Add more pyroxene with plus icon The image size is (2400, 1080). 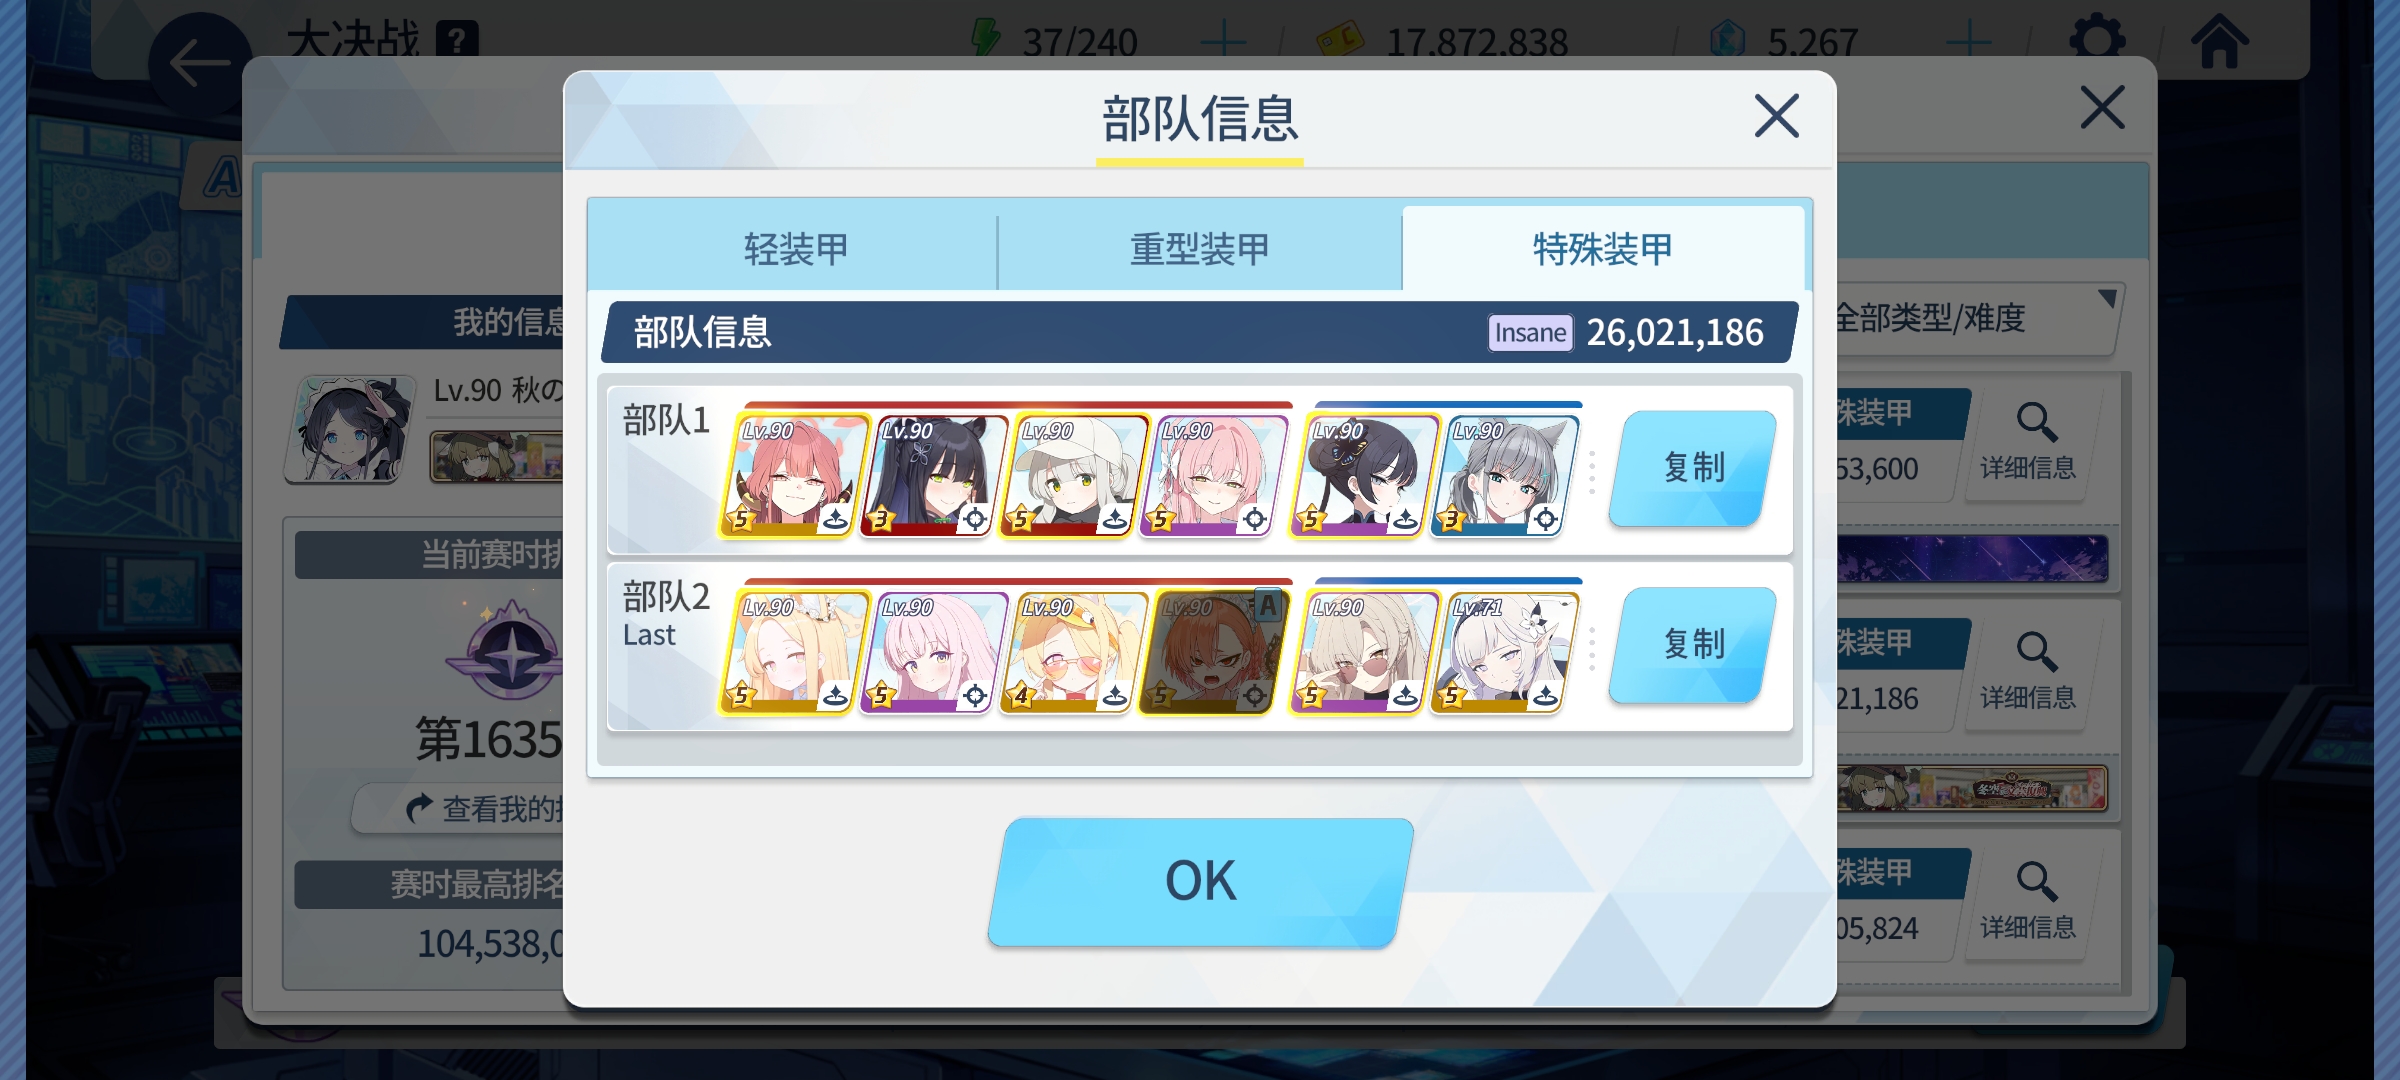[1969, 42]
